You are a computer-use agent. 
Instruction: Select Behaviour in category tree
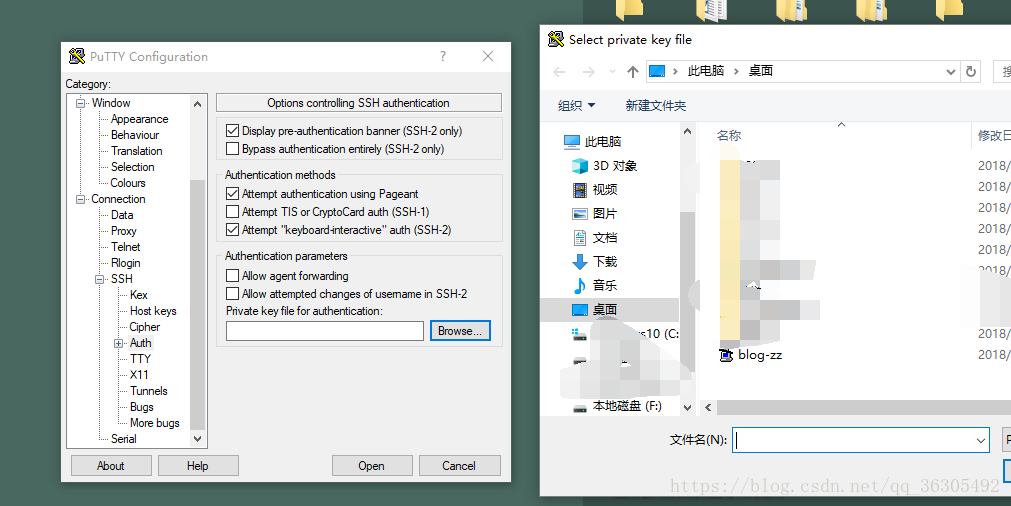pos(135,135)
